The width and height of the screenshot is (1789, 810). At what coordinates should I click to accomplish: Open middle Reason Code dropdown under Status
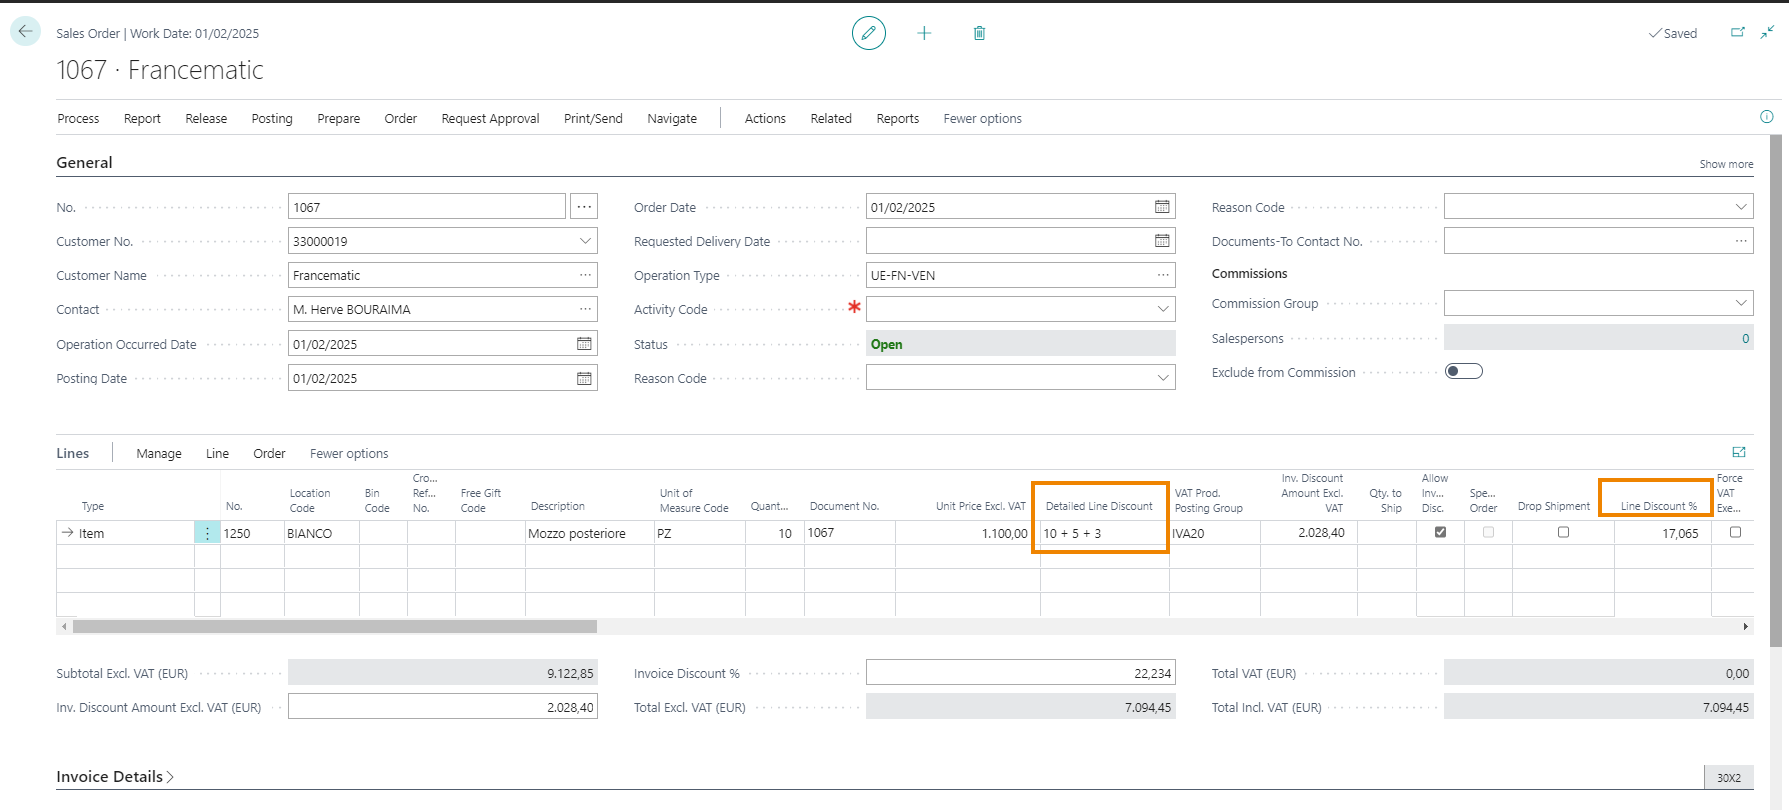point(1163,378)
